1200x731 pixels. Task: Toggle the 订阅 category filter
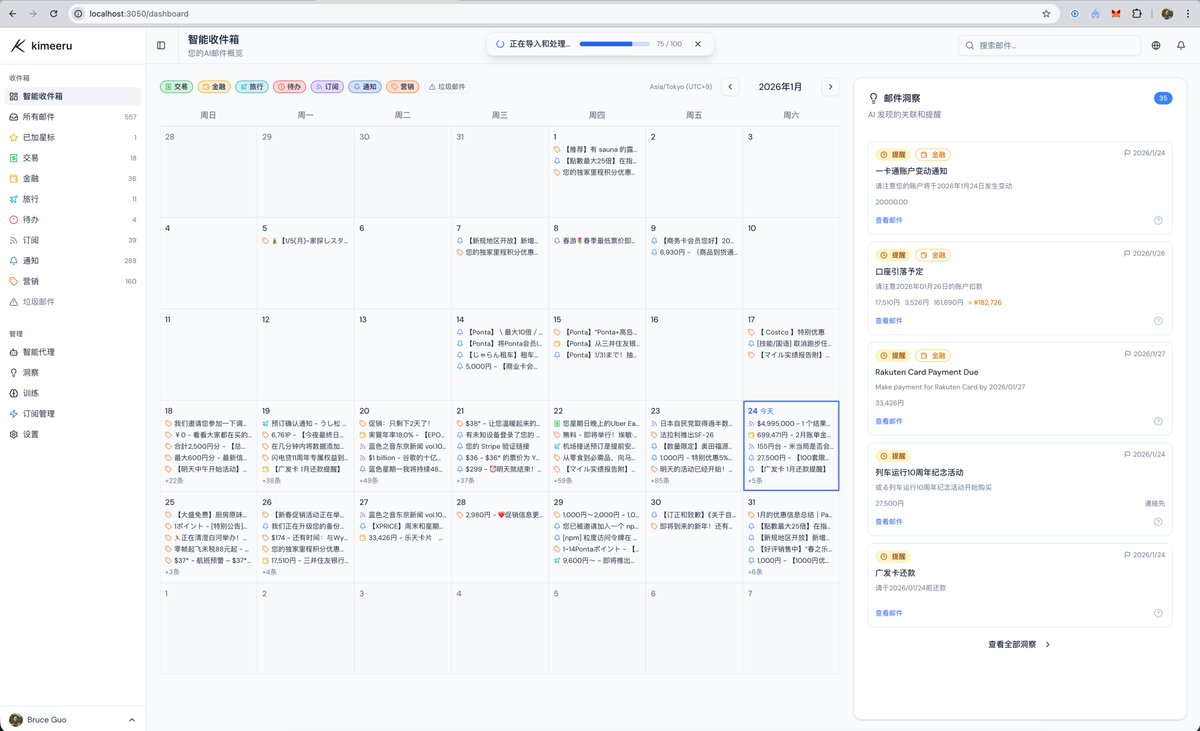[327, 87]
